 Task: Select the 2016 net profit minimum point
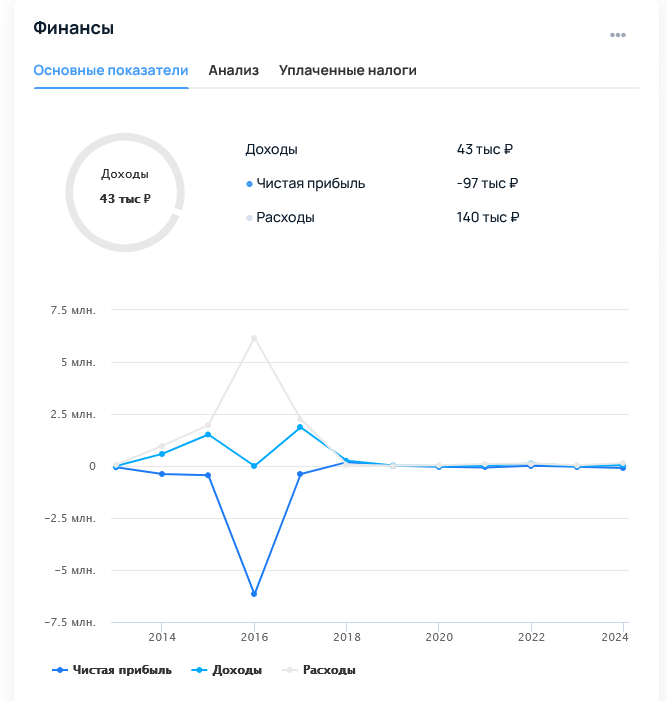[x=254, y=594]
